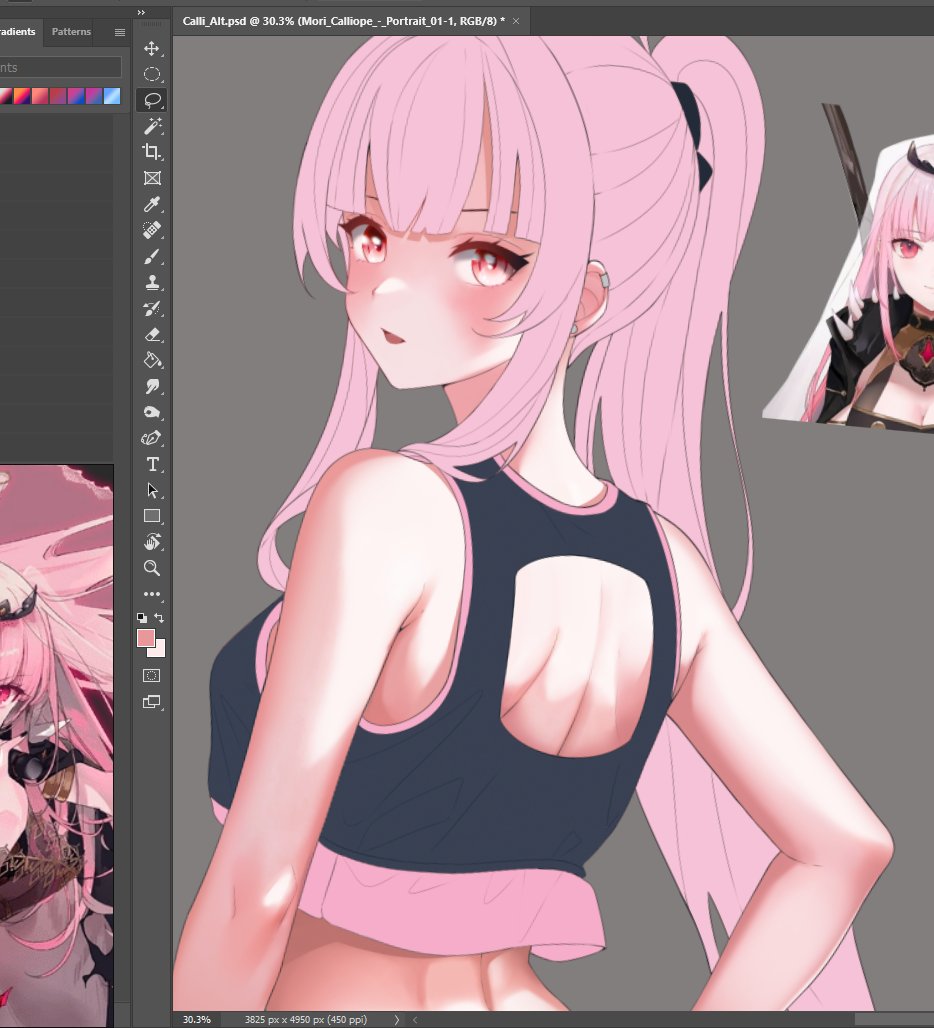Open the pink foreground color picker
934x1028 pixels.
coord(146,638)
